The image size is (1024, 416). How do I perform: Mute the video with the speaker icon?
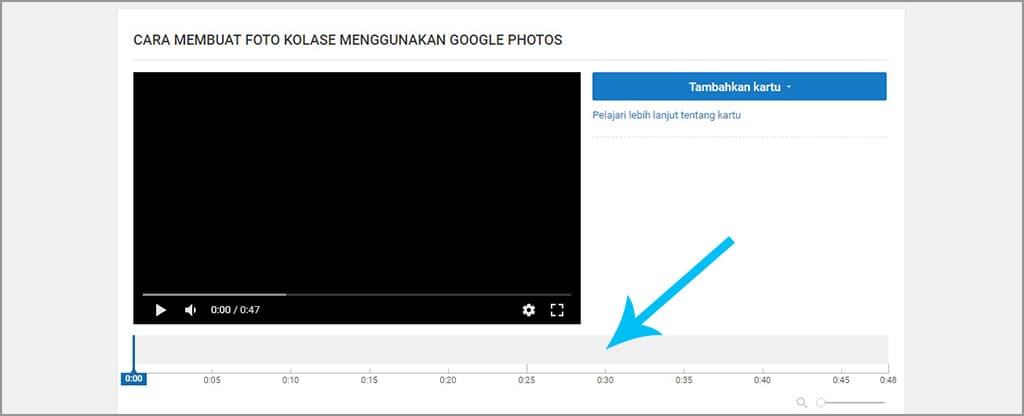click(x=190, y=310)
